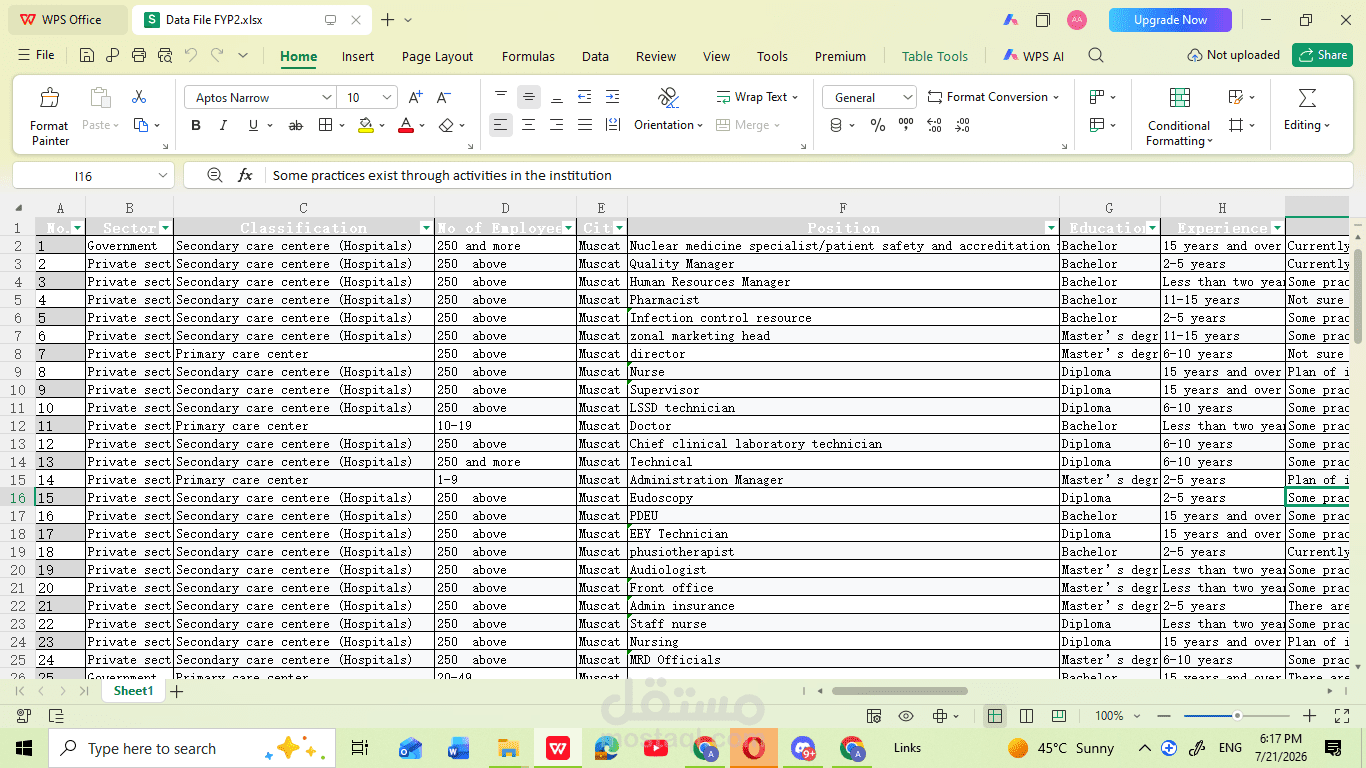Open the Data tab
The width and height of the screenshot is (1366, 768).
595,56
